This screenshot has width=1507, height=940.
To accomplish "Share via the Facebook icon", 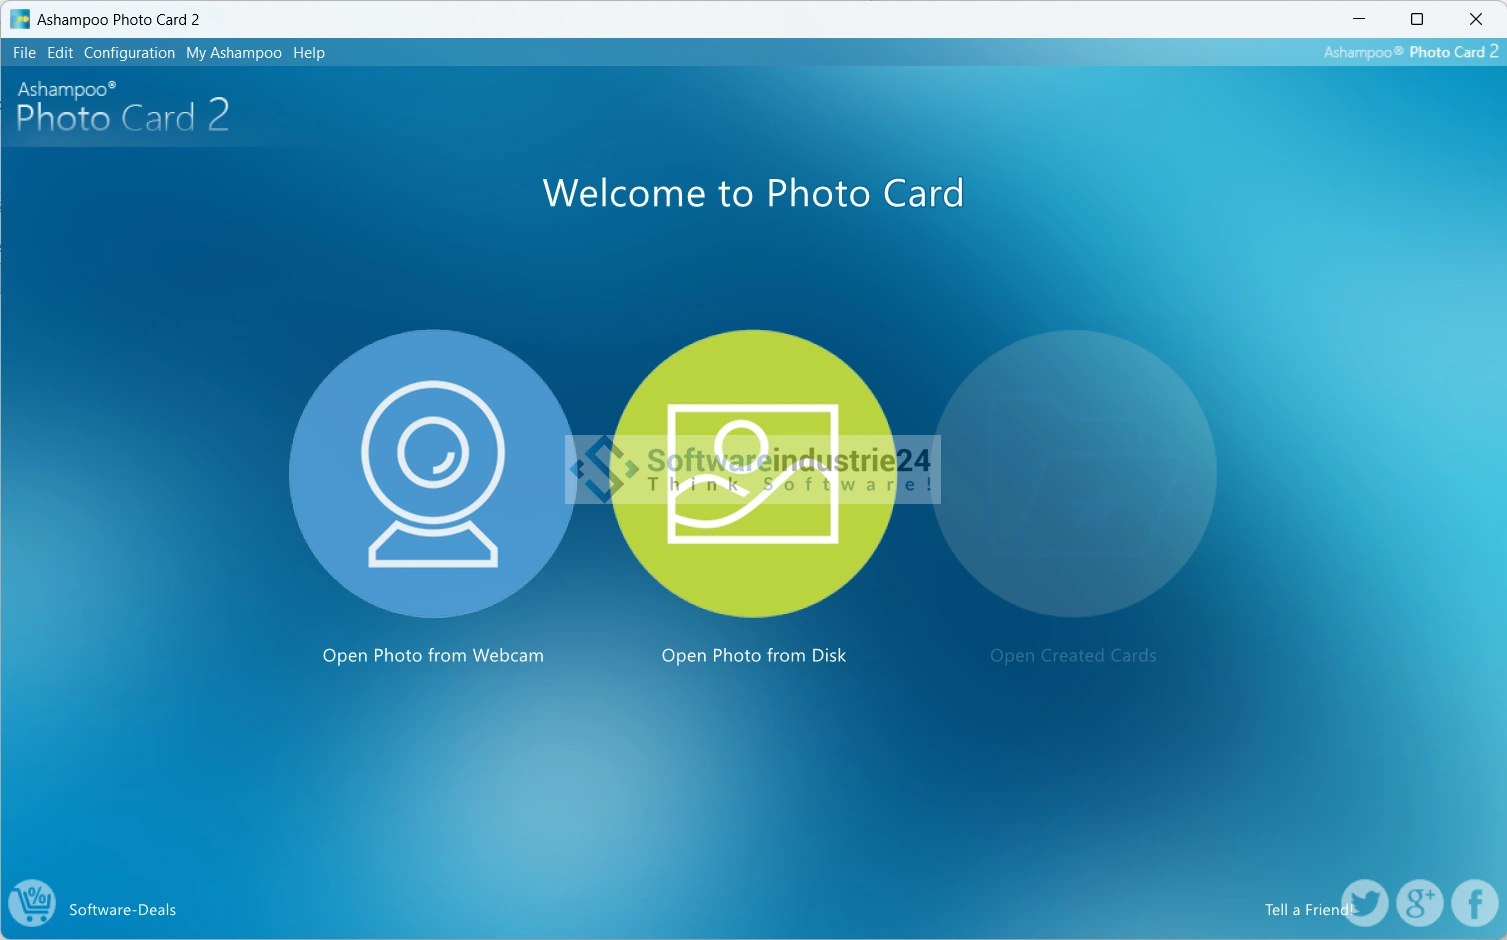I will click(1474, 903).
